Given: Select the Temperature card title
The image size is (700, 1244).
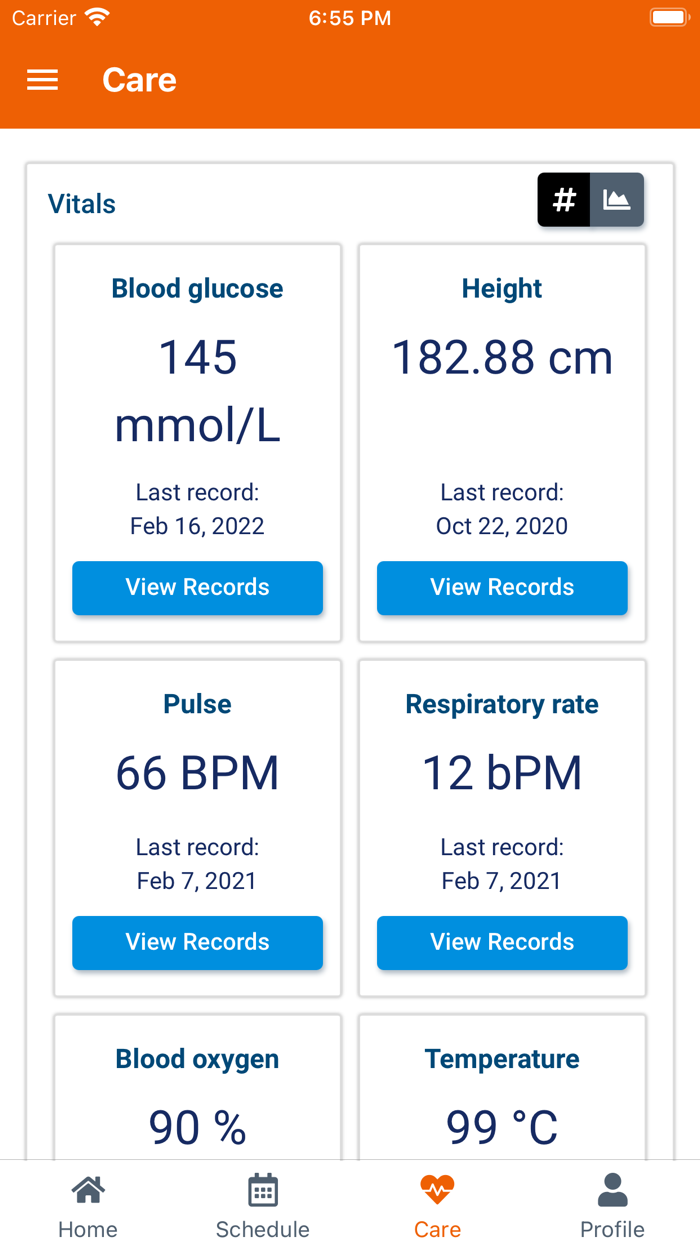Looking at the screenshot, I should [502, 1059].
